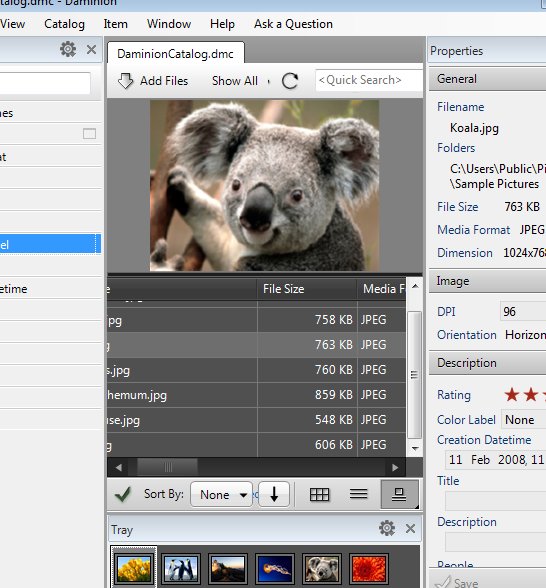Select the penguins thumbnail in Tray
This screenshot has height=588, width=546.
[x=181, y=568]
